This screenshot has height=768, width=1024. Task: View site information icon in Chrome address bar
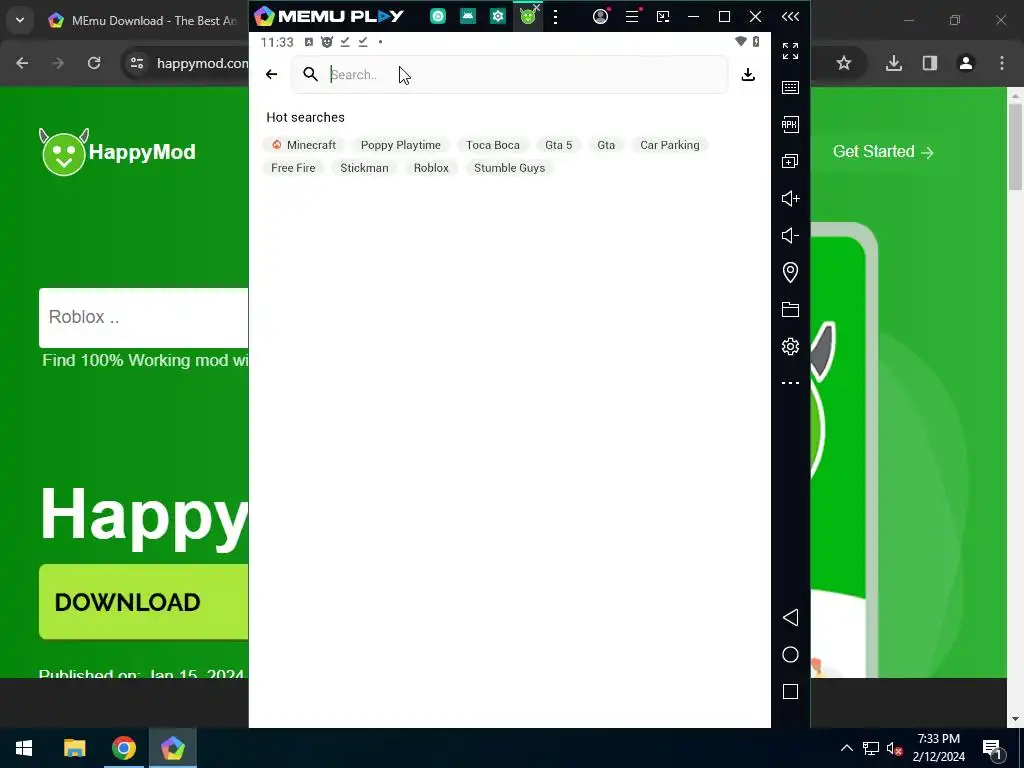click(136, 63)
